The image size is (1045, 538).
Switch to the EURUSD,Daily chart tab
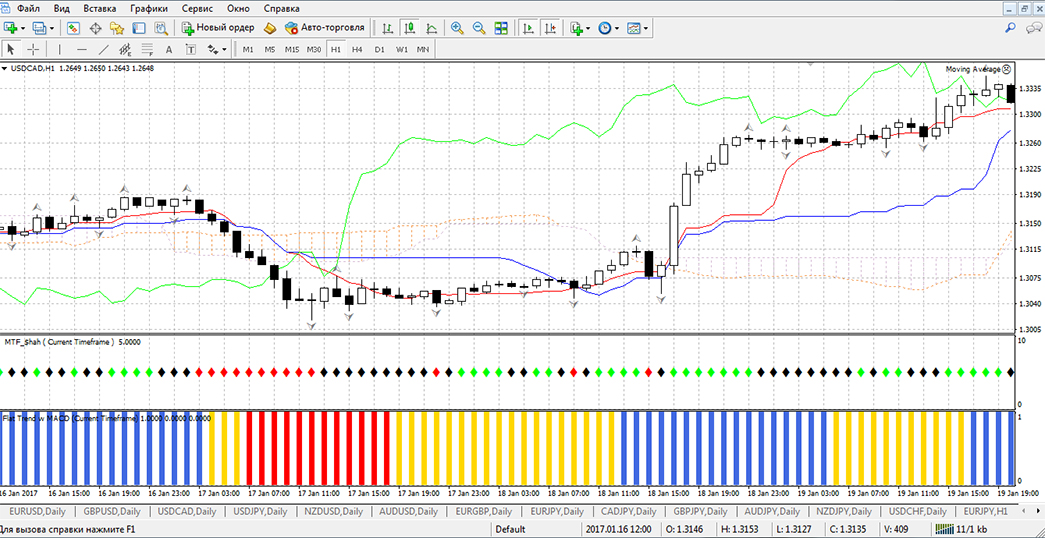(x=37, y=511)
